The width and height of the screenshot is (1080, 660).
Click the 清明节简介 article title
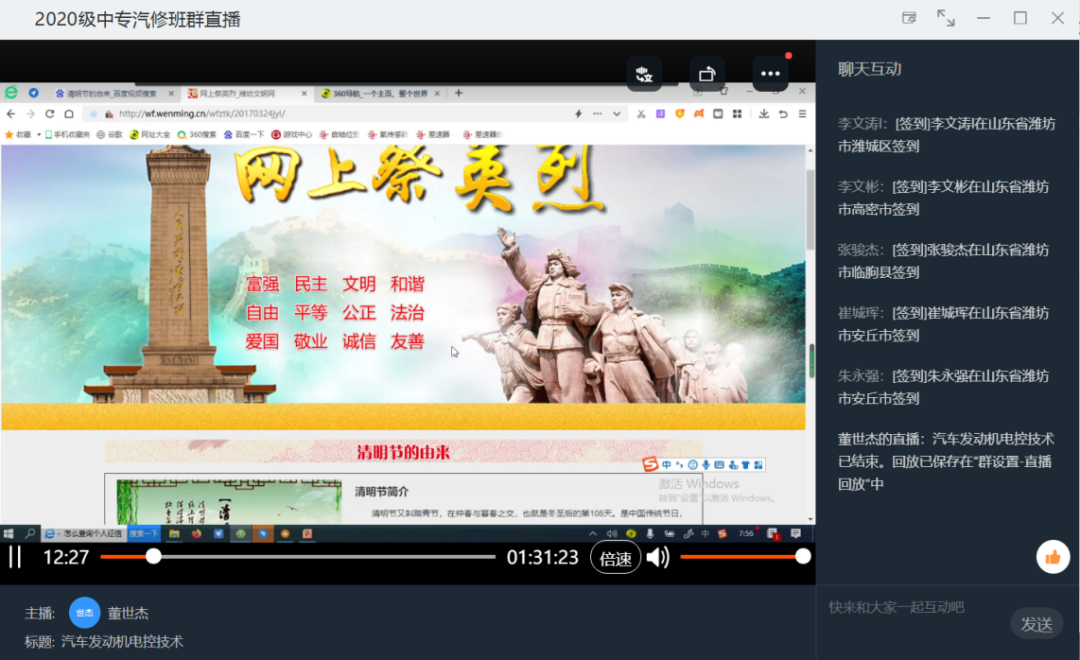tap(382, 491)
